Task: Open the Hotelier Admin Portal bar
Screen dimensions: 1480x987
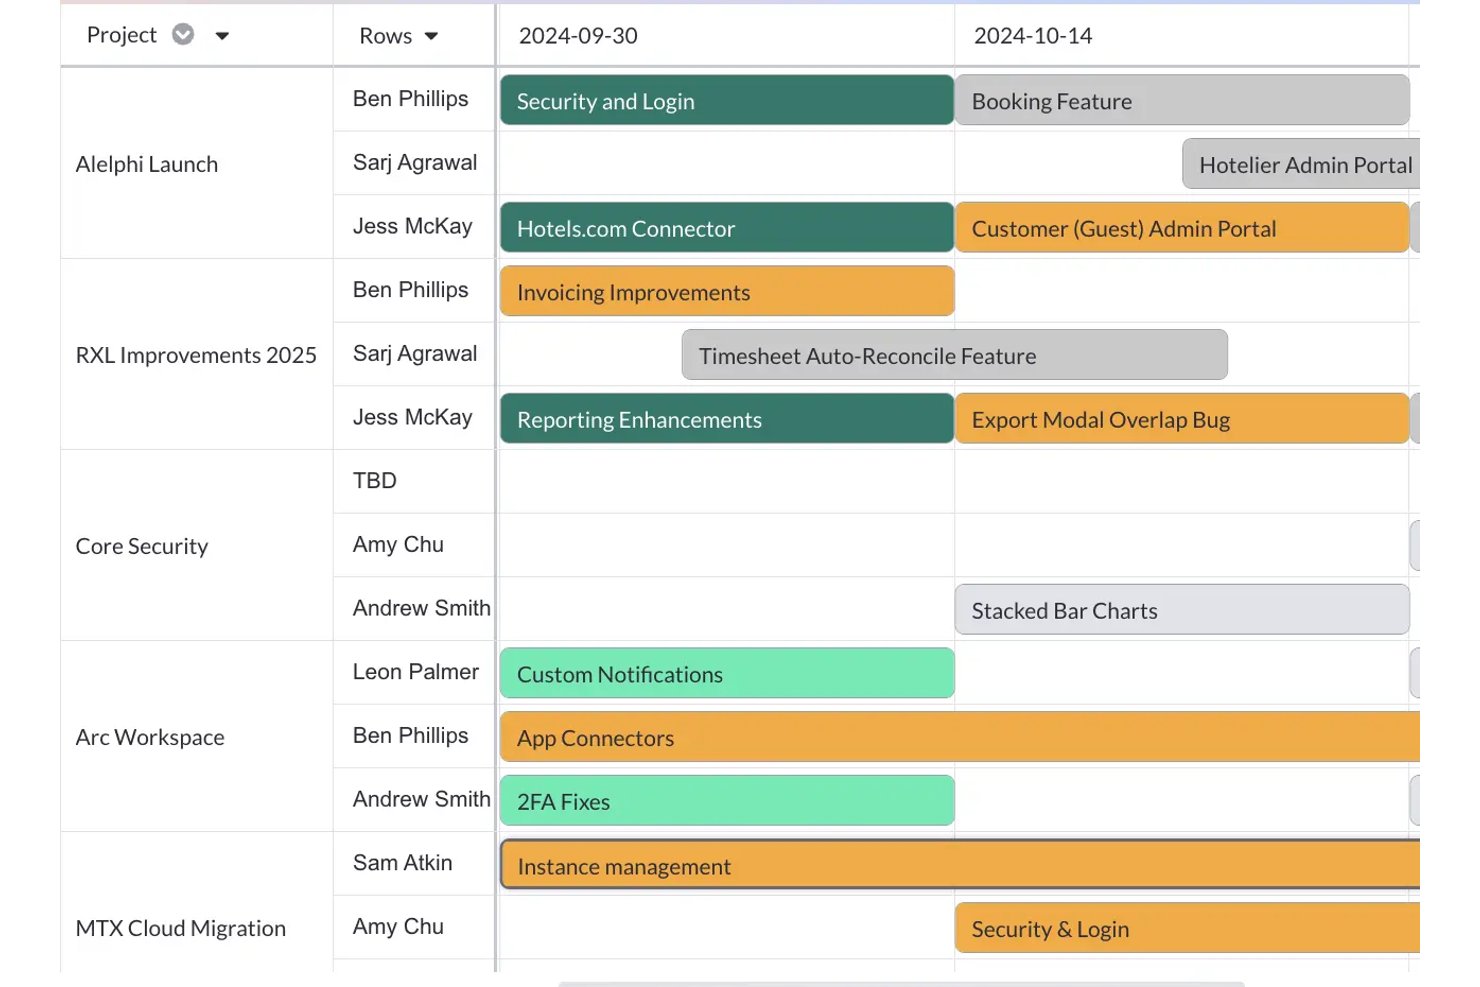Action: pos(1301,164)
